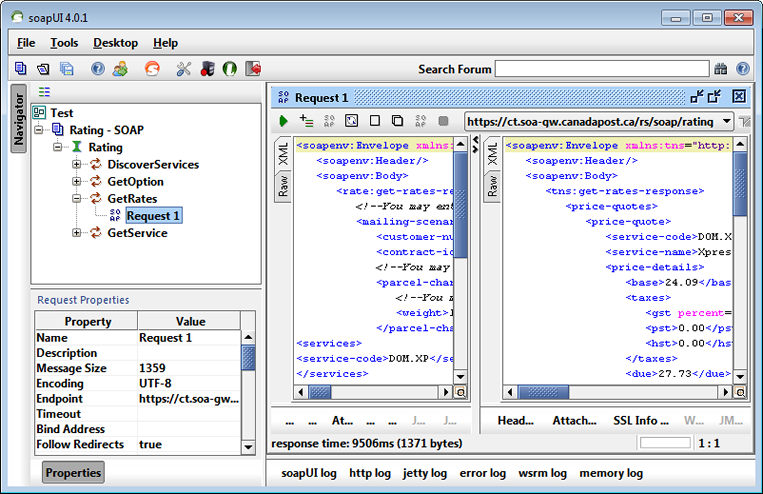Open the response Attach... tab

click(x=574, y=421)
